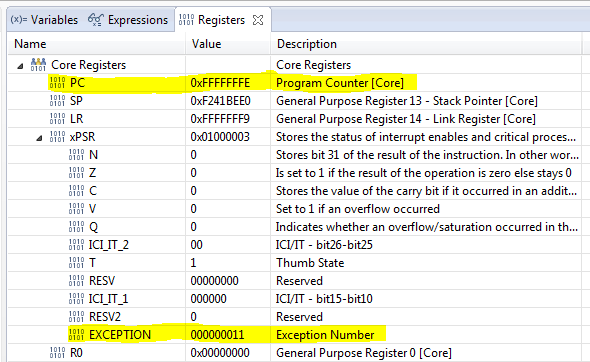Collapse the xPSR register node

coord(39,138)
